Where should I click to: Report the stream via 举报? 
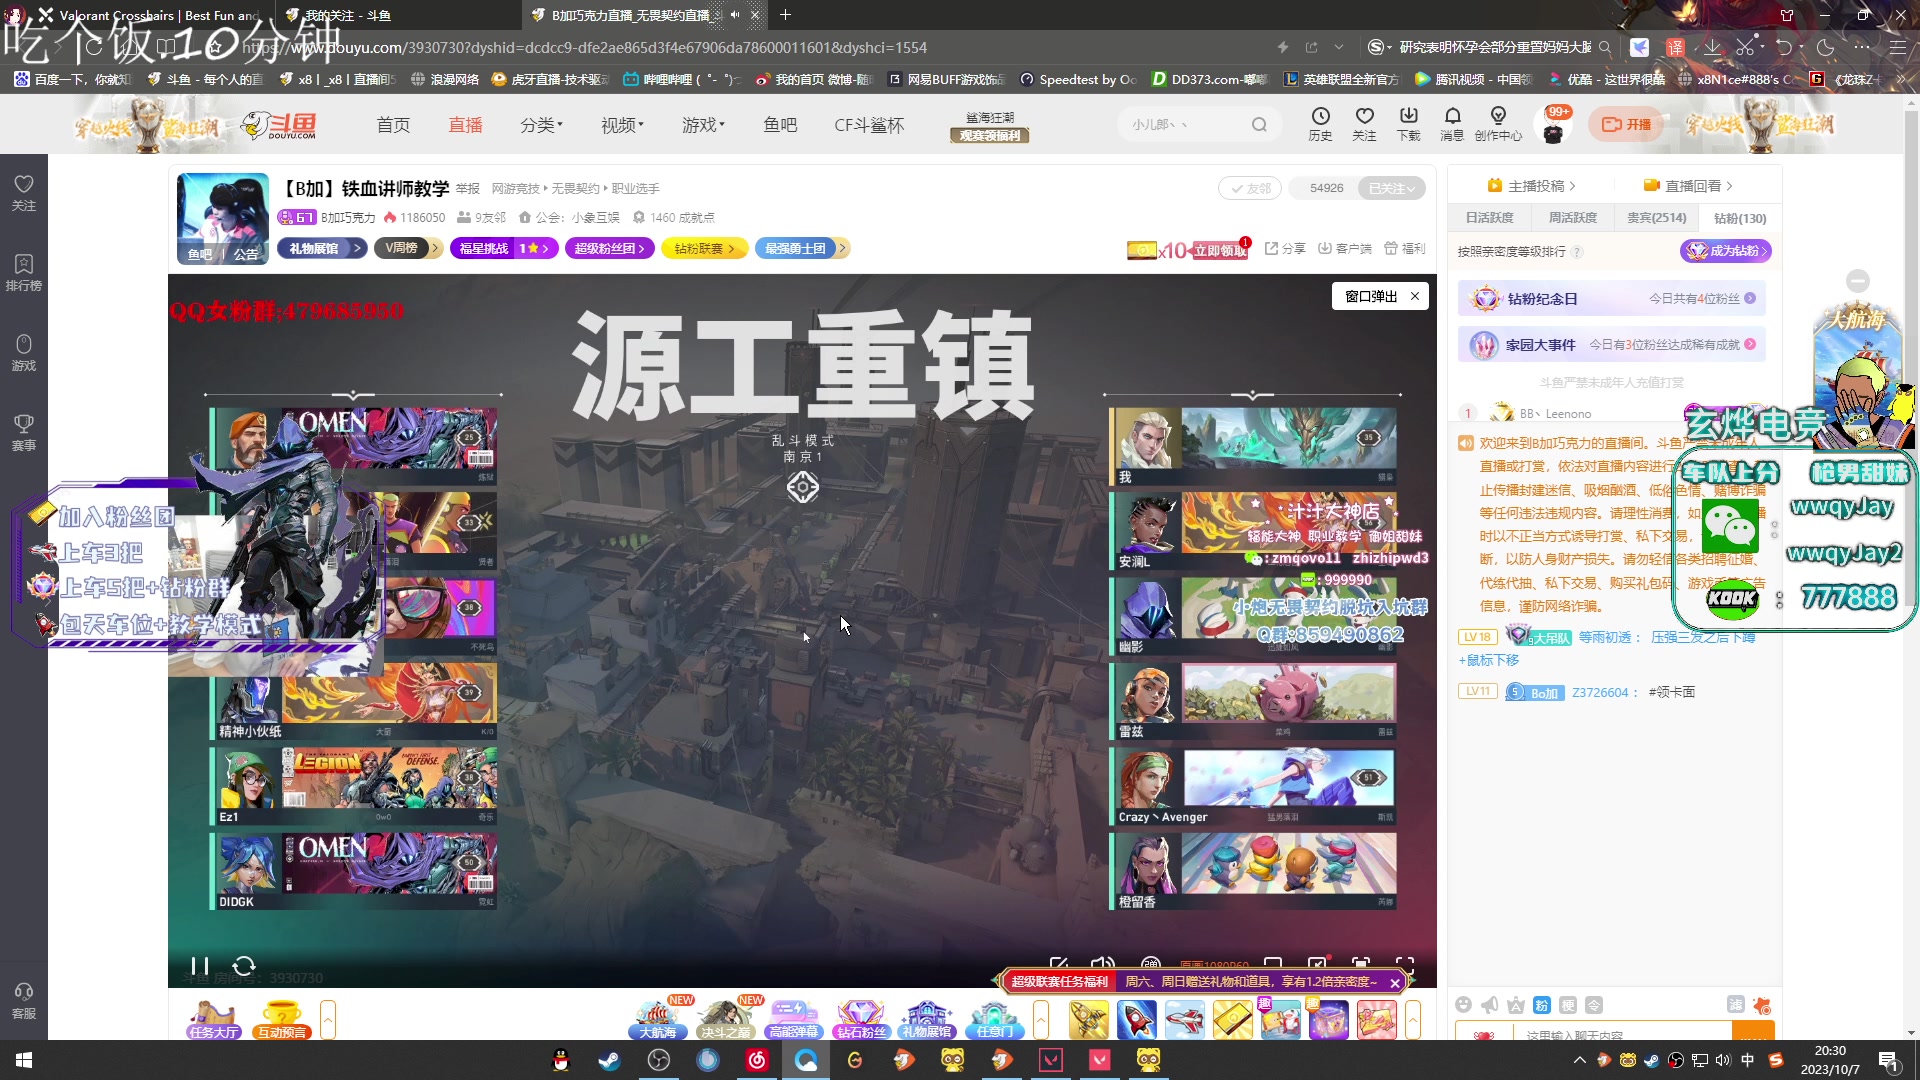[x=468, y=188]
